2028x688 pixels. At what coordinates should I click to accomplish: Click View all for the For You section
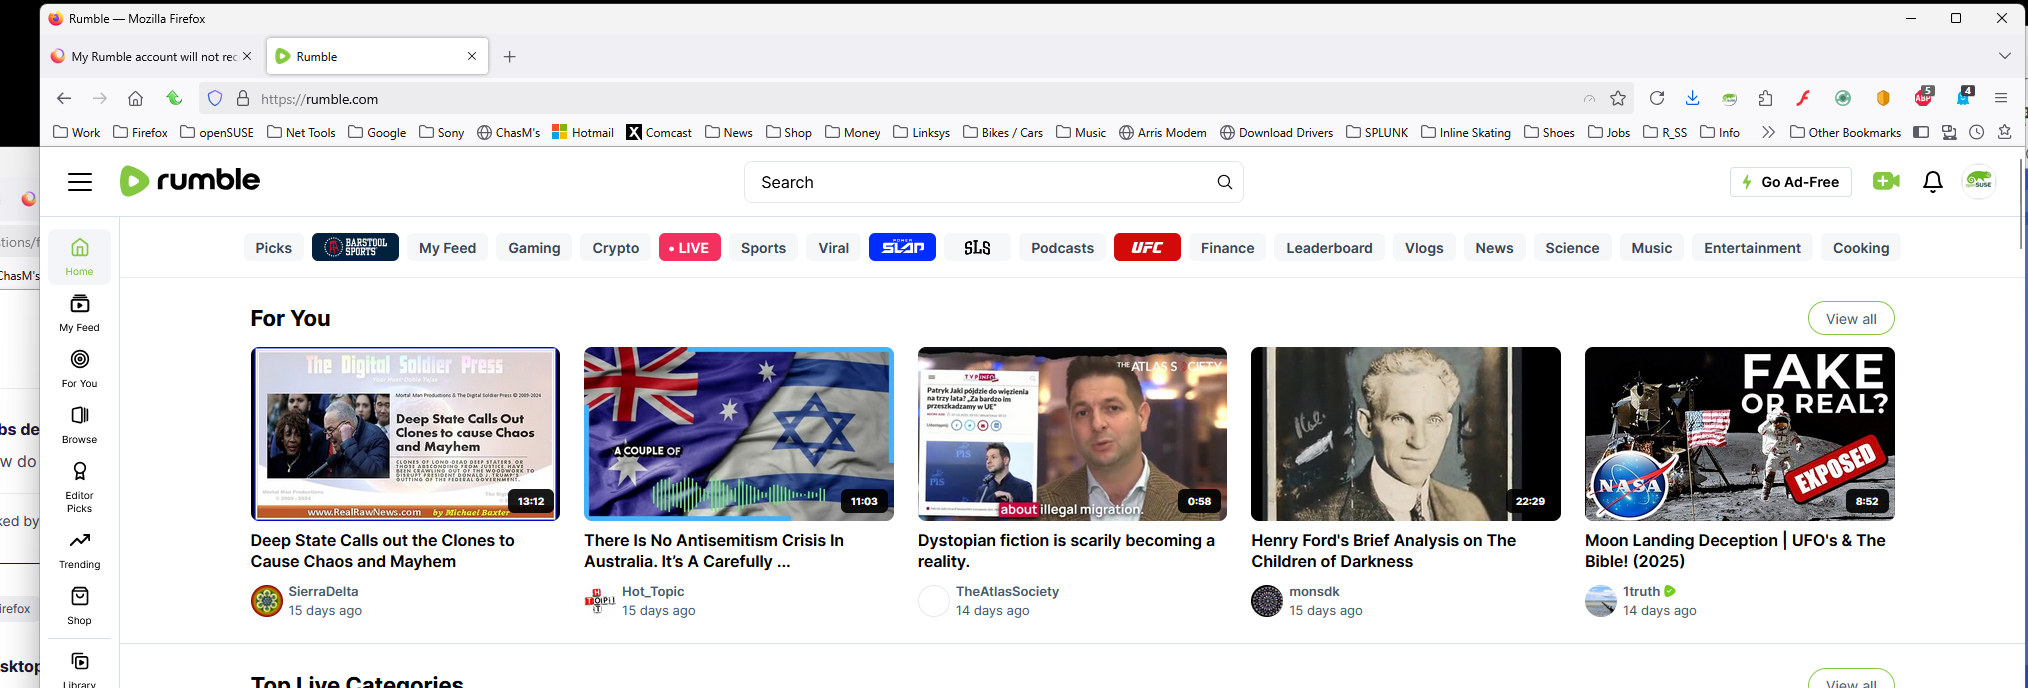pos(1851,319)
